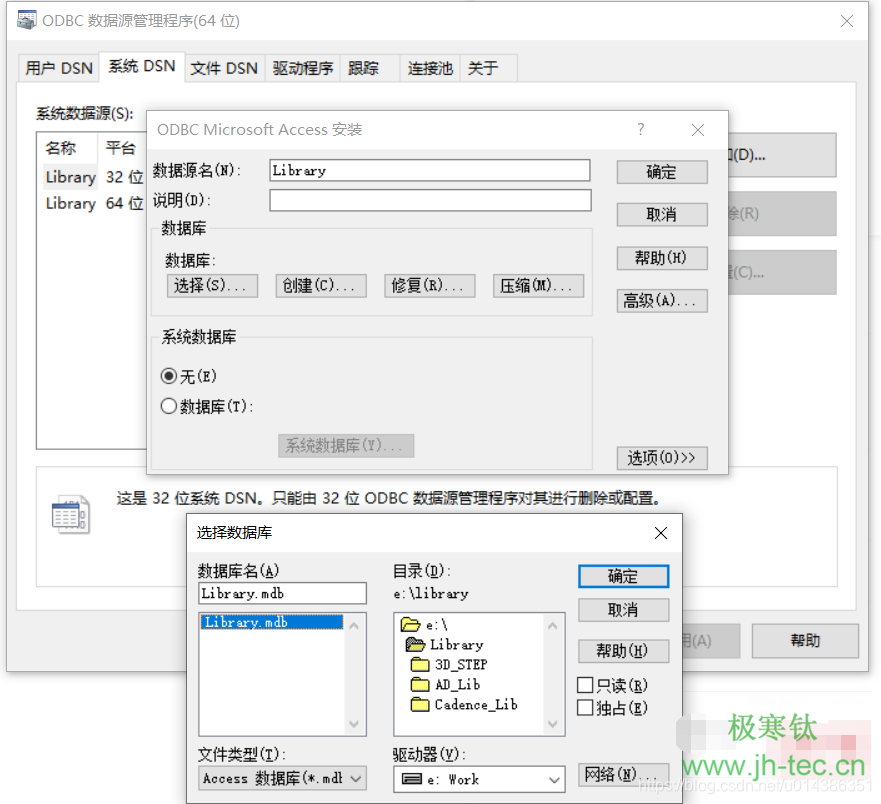Click the 选择(S)... database button

click(x=212, y=286)
